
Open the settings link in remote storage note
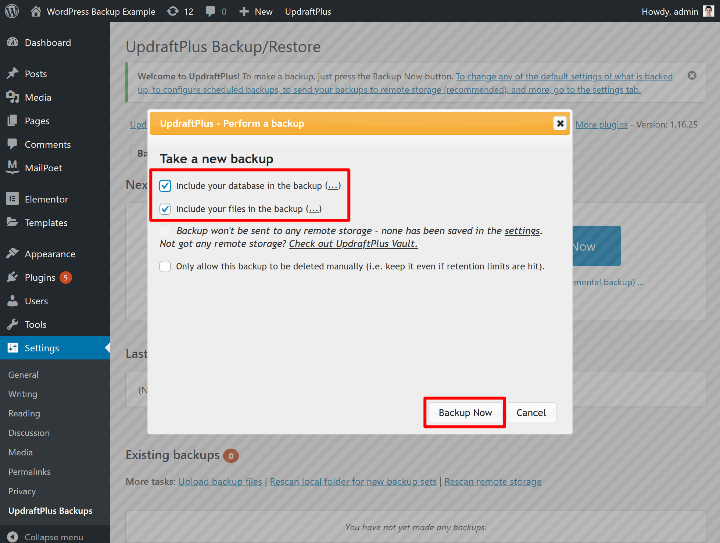pos(522,230)
